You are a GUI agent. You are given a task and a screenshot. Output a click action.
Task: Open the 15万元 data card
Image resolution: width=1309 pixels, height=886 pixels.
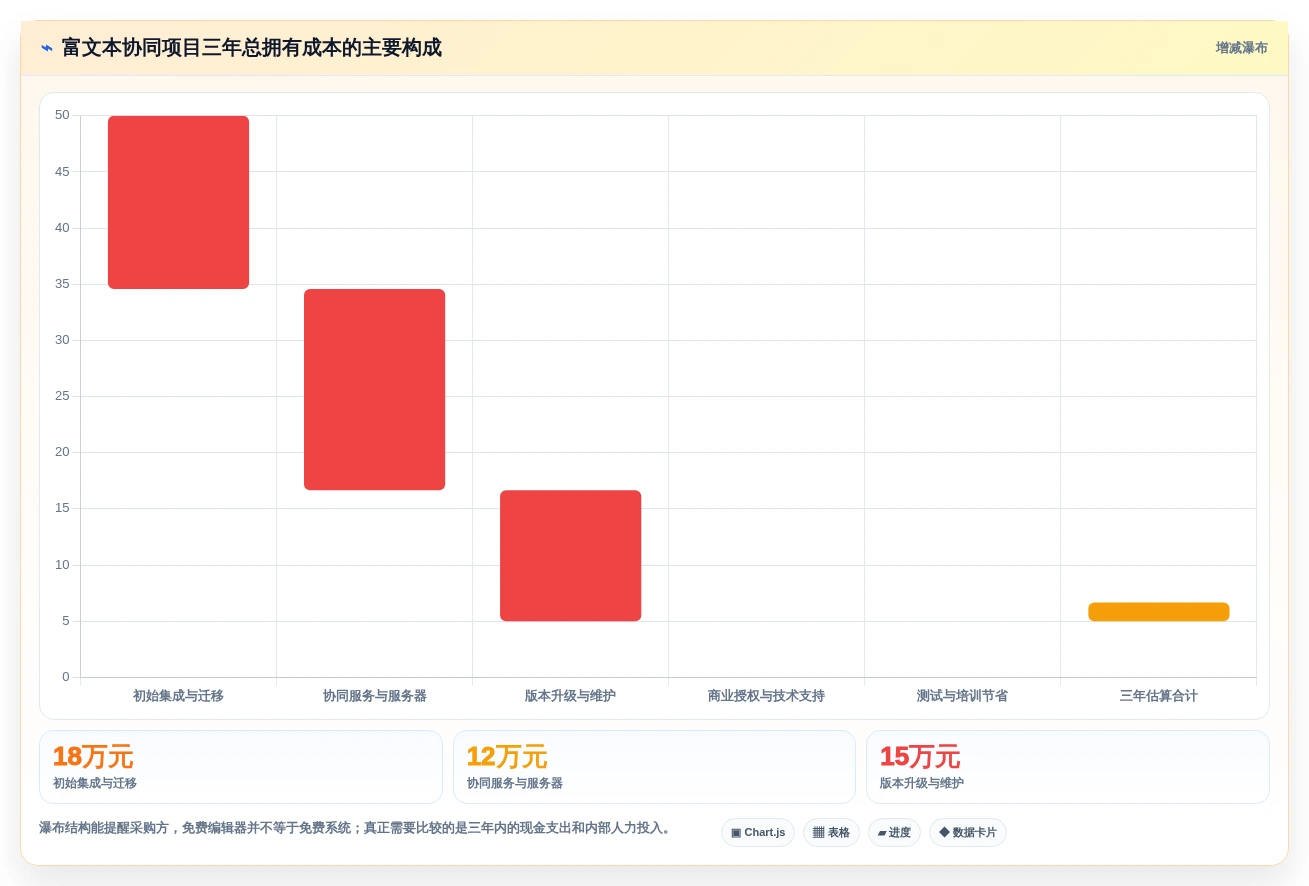[1068, 767]
